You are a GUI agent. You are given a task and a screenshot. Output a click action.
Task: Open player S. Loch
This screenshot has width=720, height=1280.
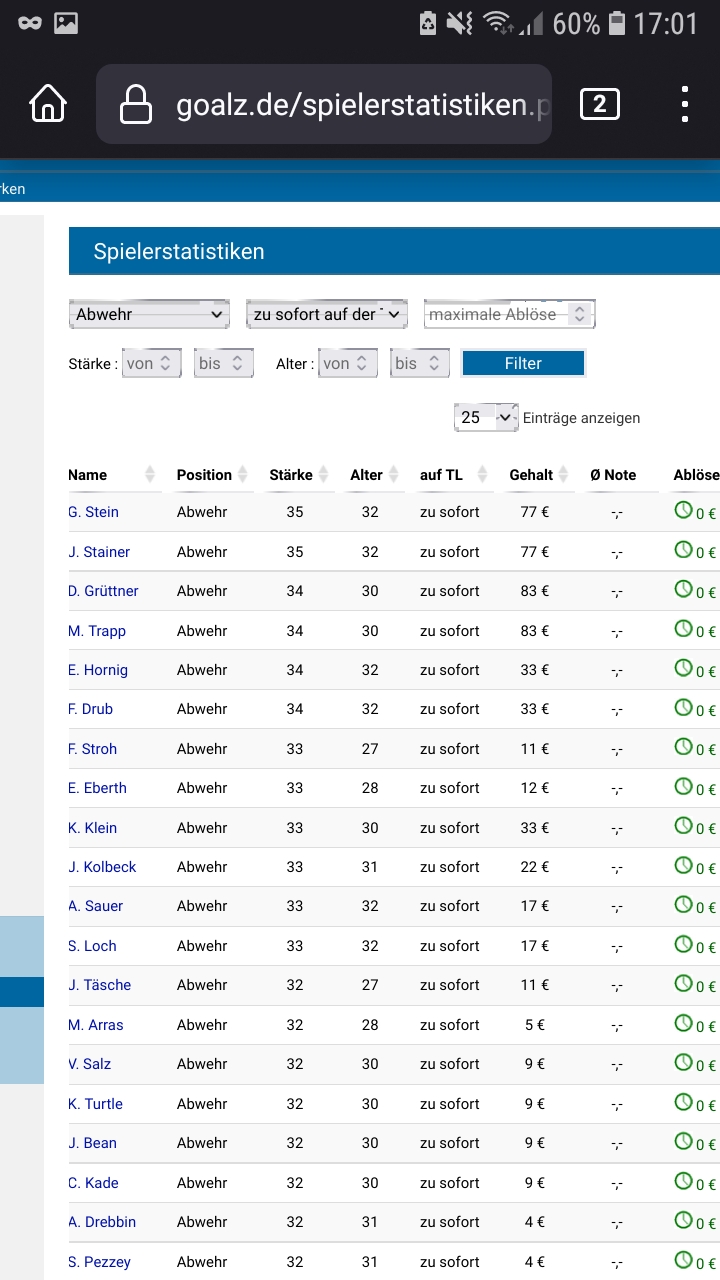coord(92,946)
